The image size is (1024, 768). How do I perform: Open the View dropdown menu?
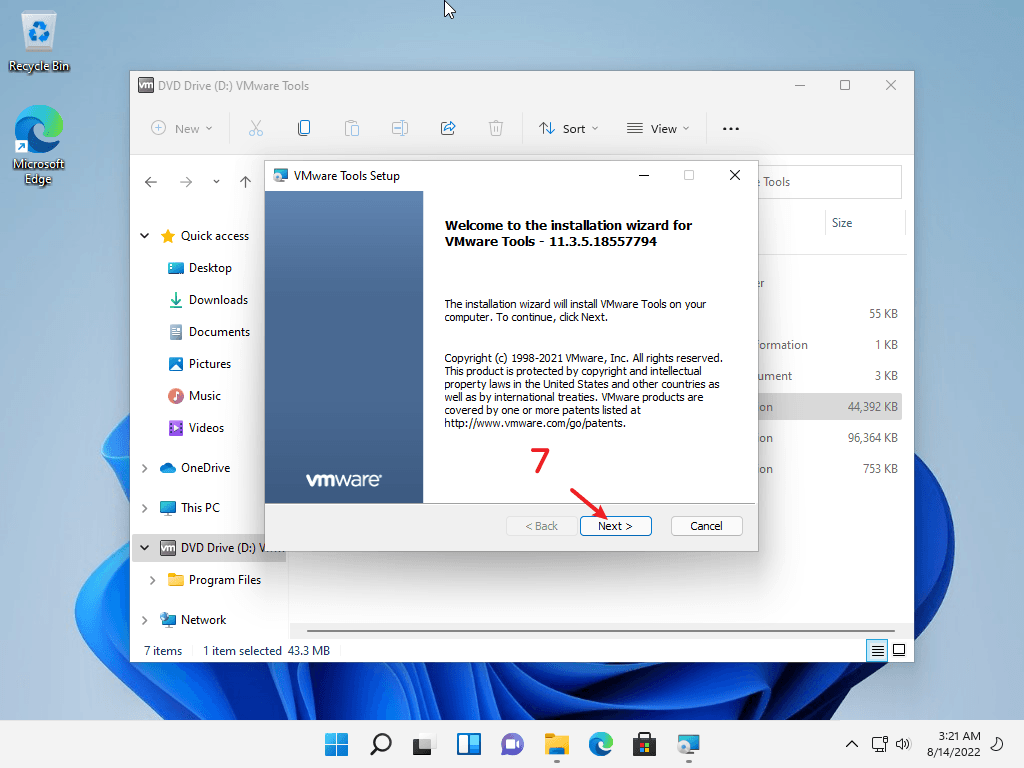click(x=658, y=128)
